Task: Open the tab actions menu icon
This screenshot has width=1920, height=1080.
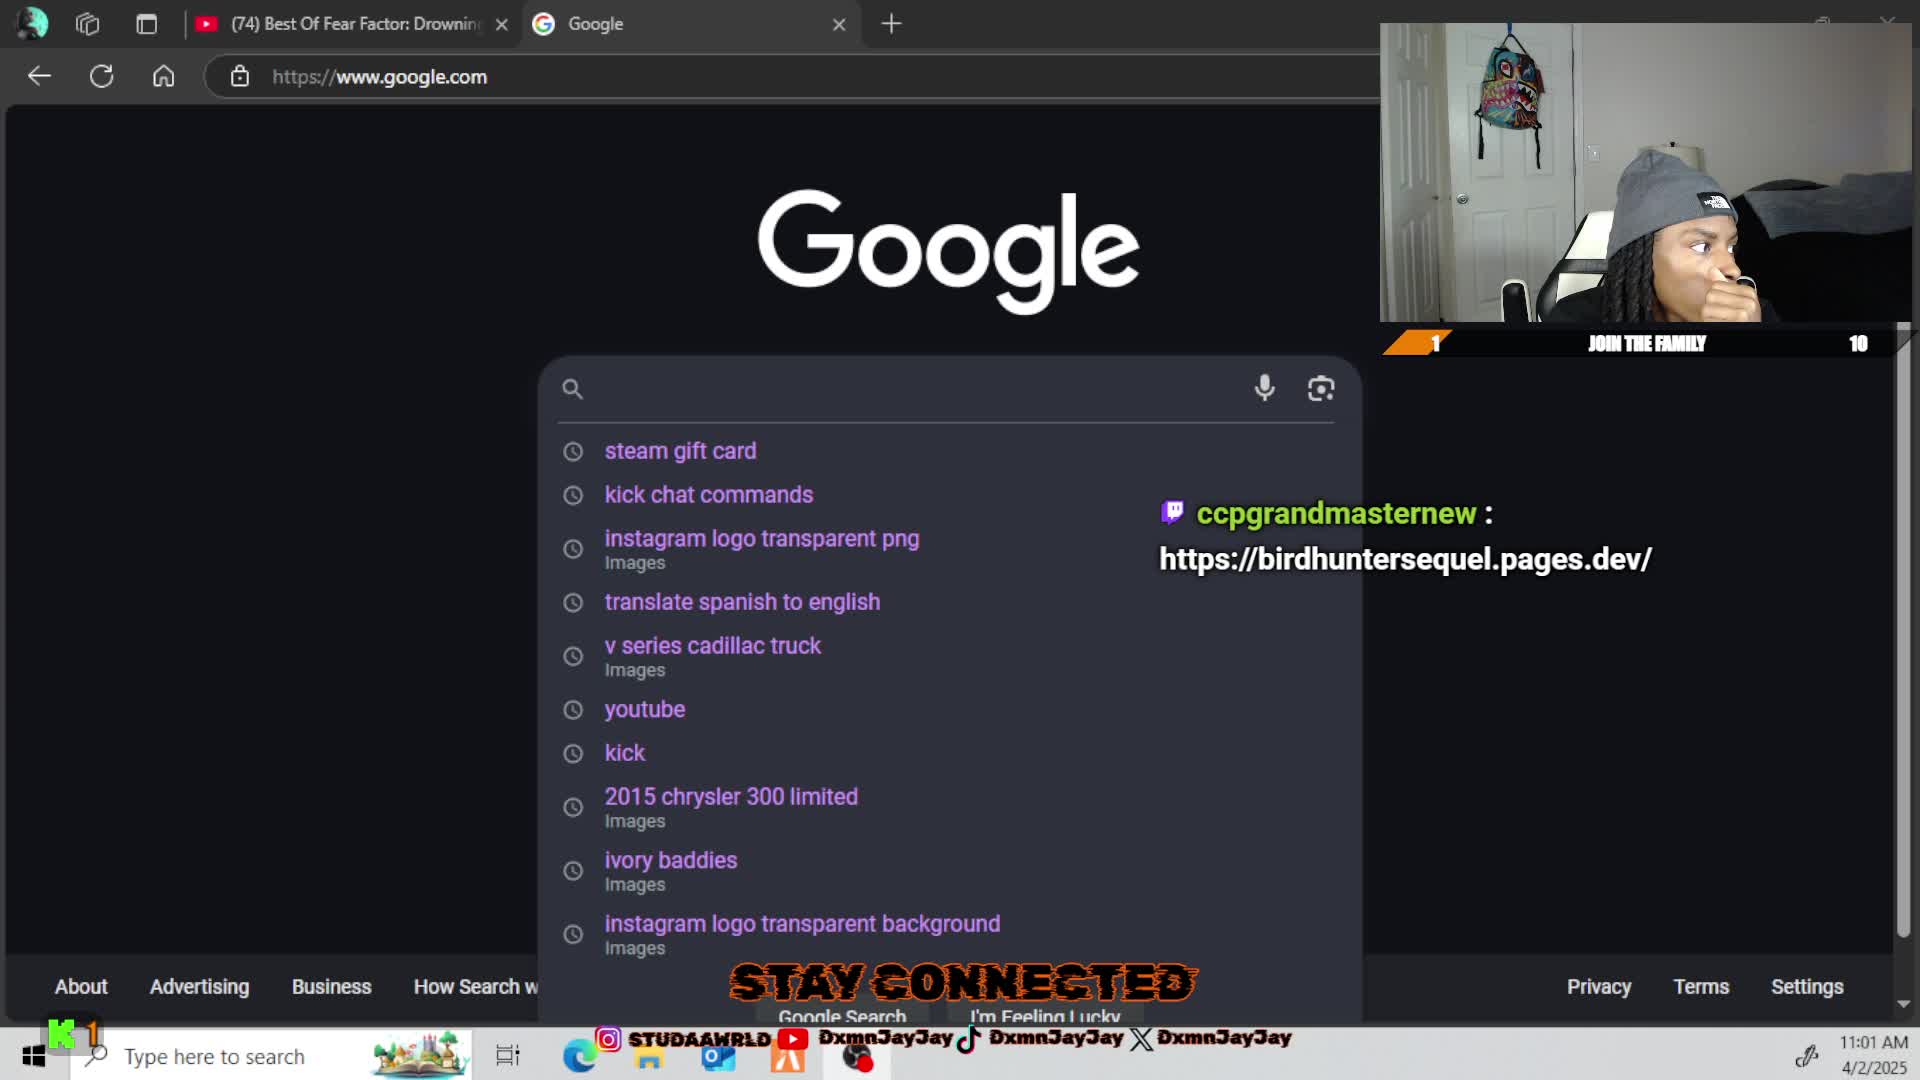Action: point(147,23)
